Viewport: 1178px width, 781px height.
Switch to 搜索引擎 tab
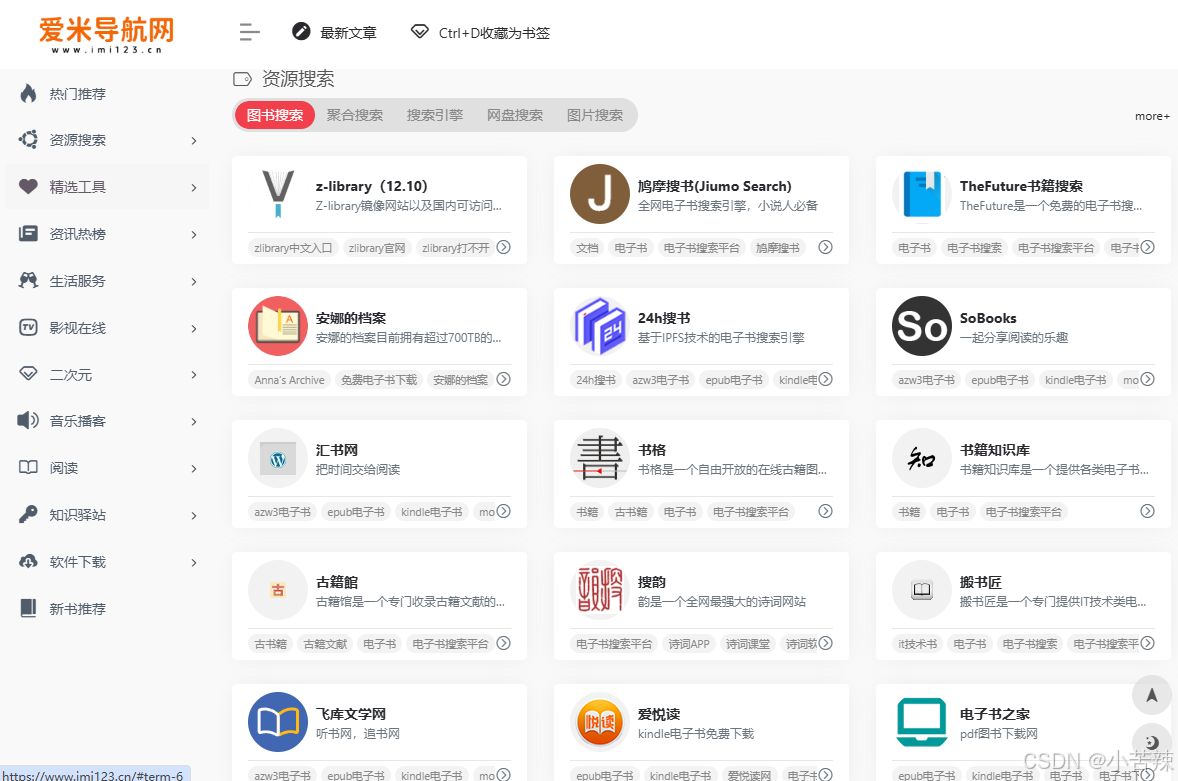(435, 115)
